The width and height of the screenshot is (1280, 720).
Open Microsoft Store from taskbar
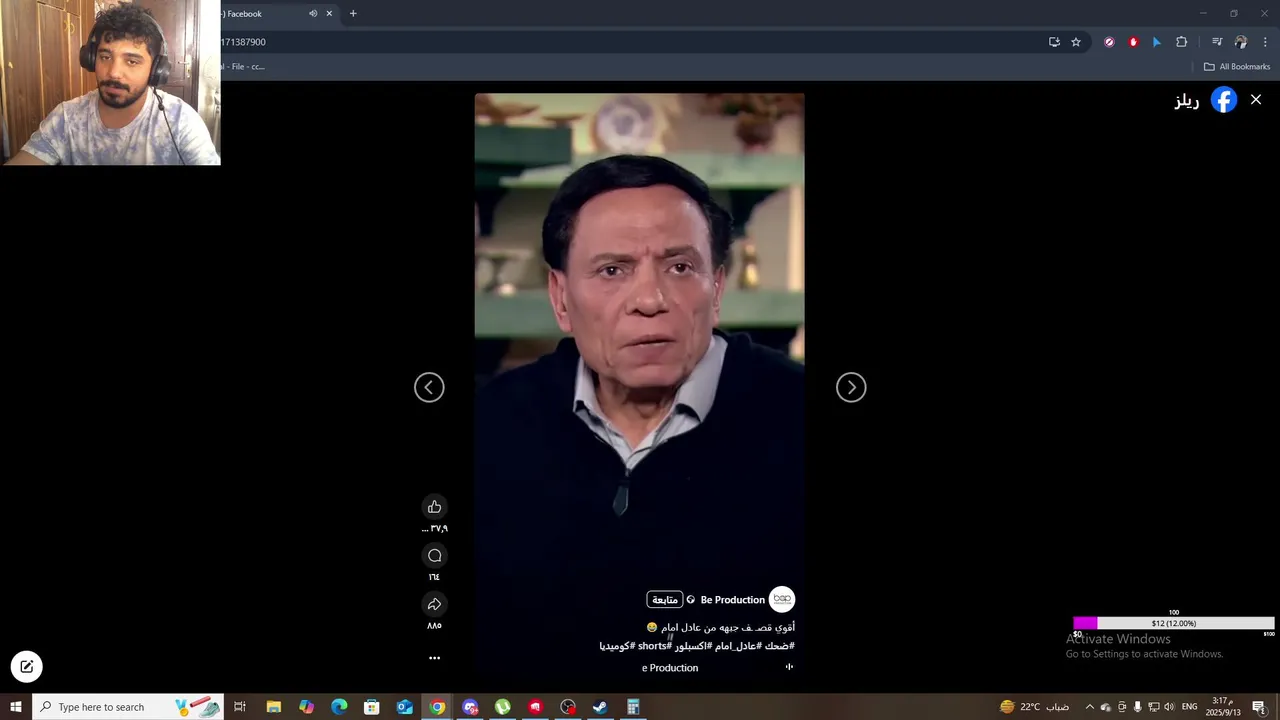click(x=372, y=707)
